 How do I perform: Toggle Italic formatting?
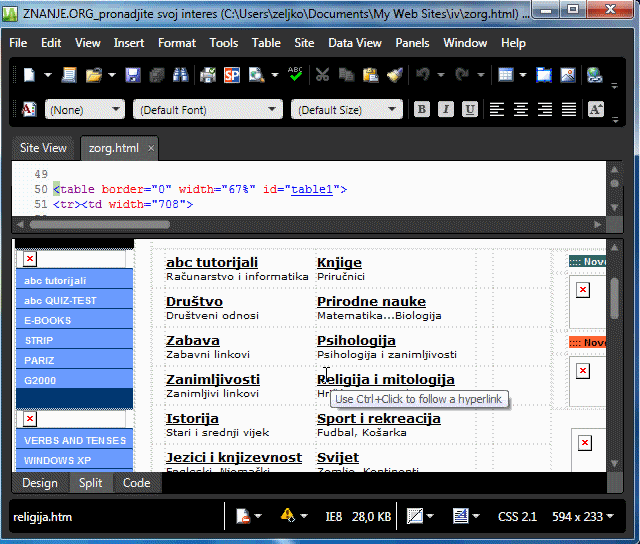[445, 110]
